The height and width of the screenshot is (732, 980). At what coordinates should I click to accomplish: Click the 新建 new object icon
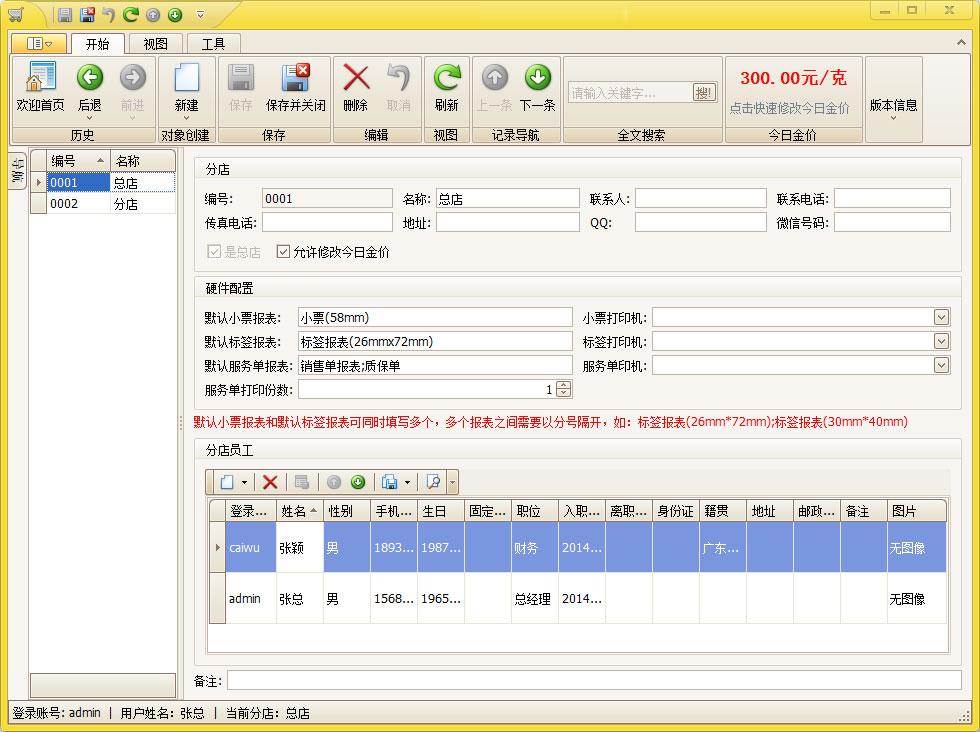tap(186, 88)
